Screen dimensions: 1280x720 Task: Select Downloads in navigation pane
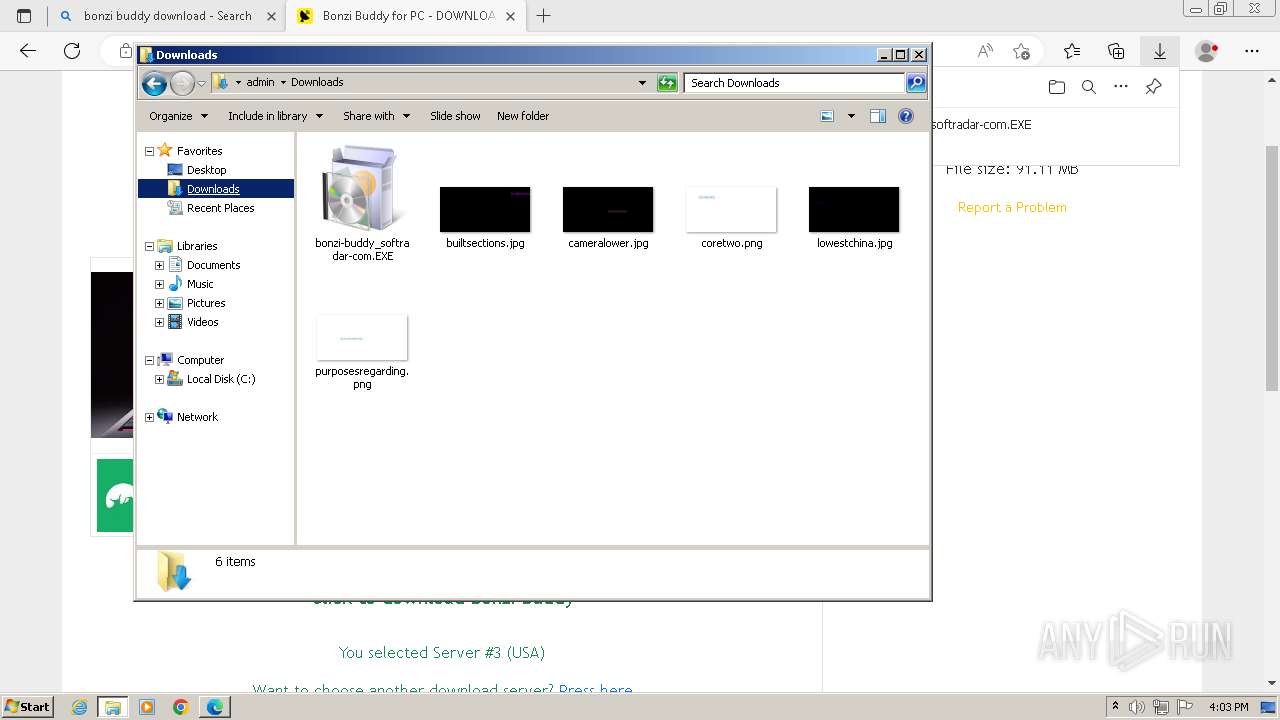213,189
